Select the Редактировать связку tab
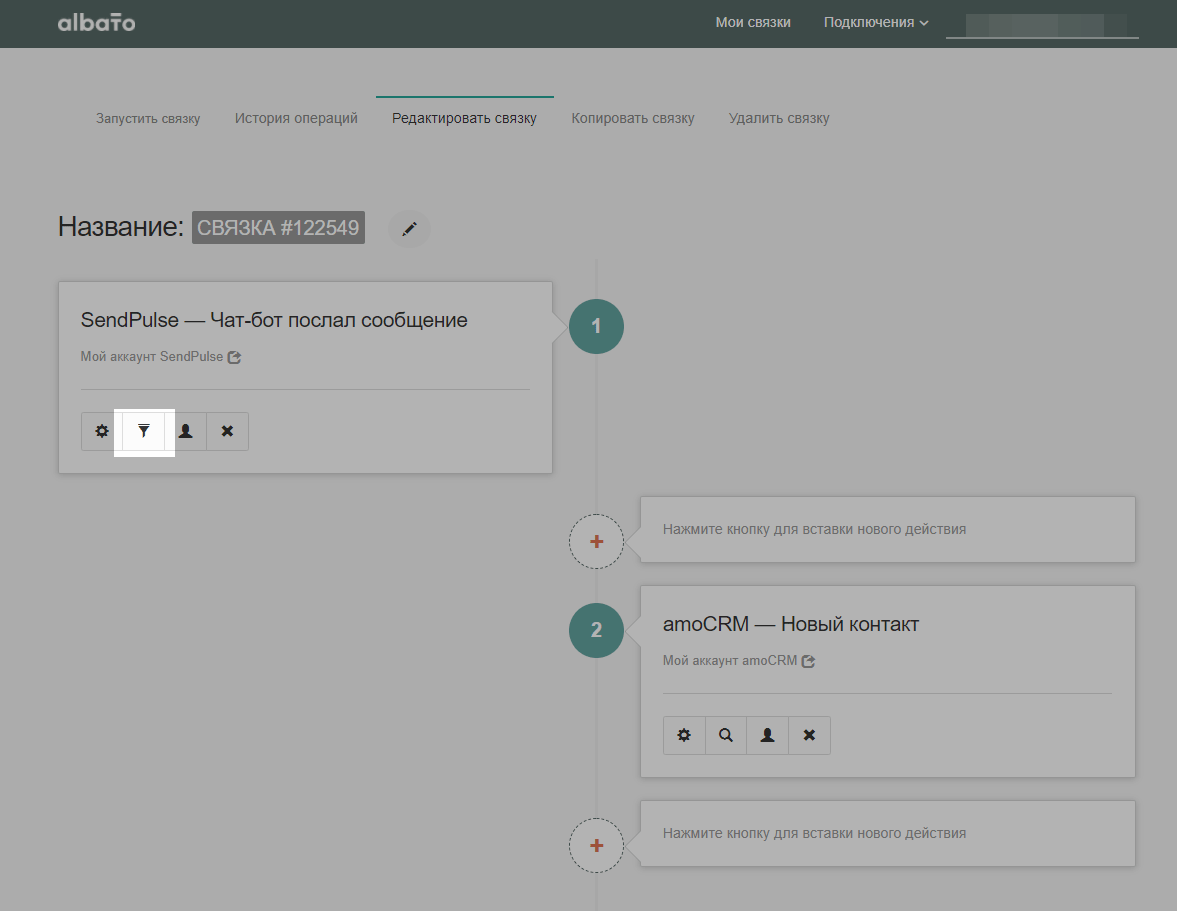Viewport: 1177px width, 911px height. (x=464, y=119)
